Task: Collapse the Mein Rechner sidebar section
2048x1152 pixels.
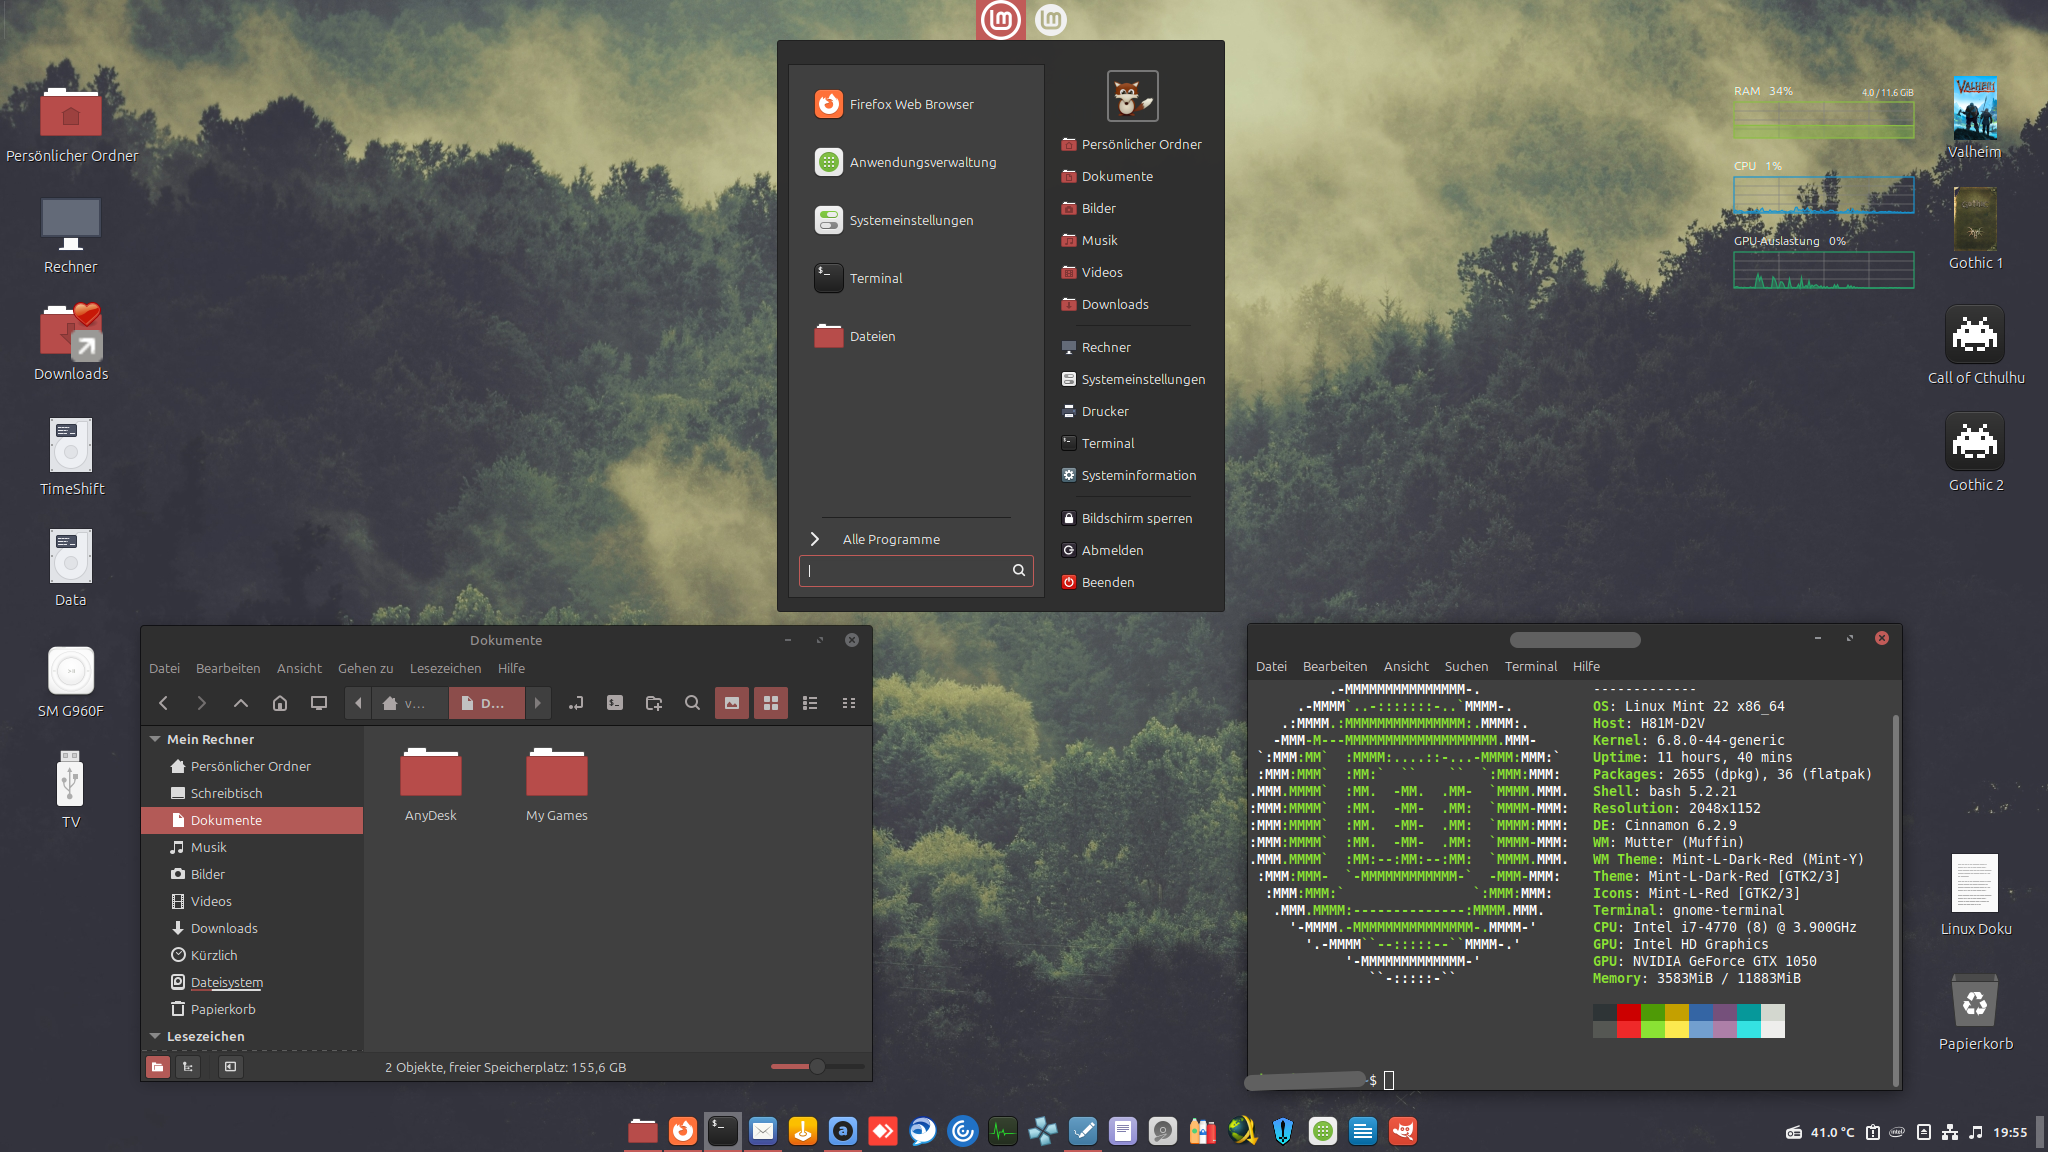Action: tap(155, 739)
